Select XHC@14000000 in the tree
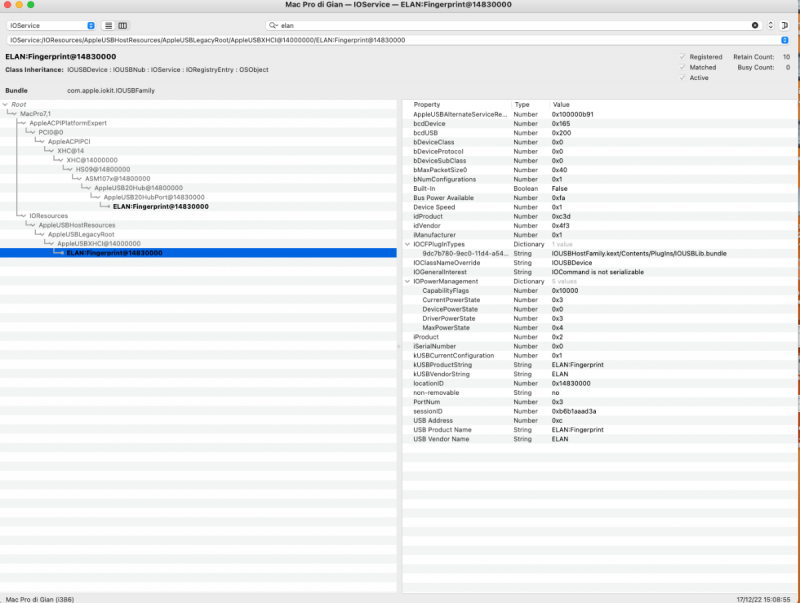 tap(92, 160)
